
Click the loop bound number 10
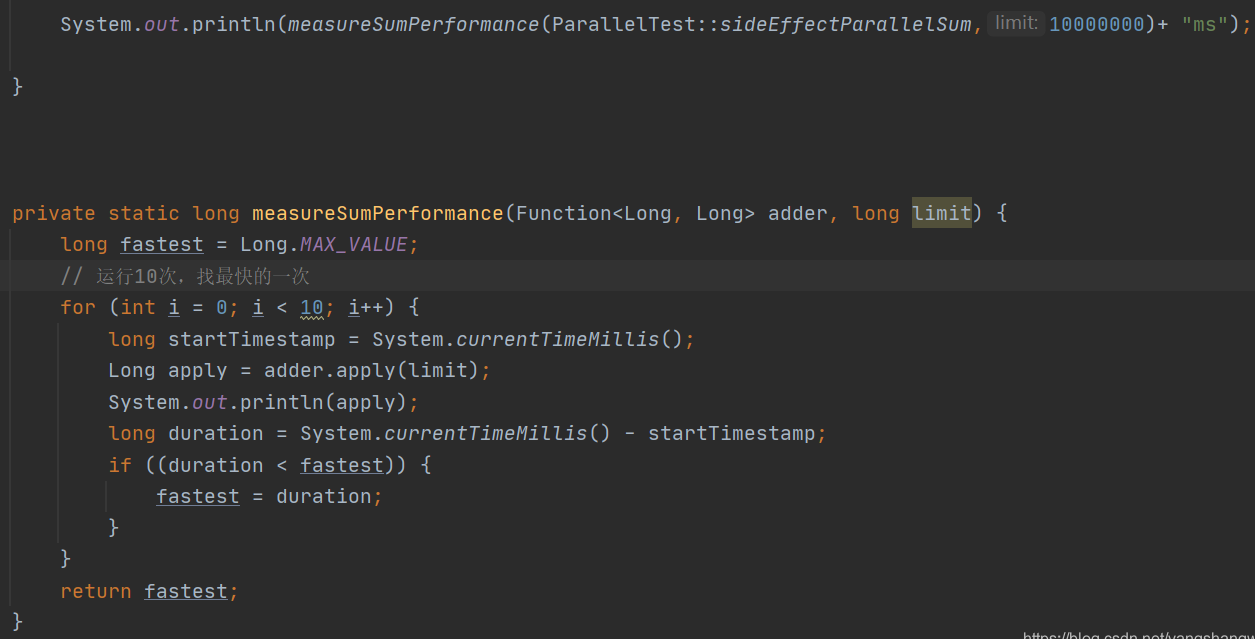[312, 307]
